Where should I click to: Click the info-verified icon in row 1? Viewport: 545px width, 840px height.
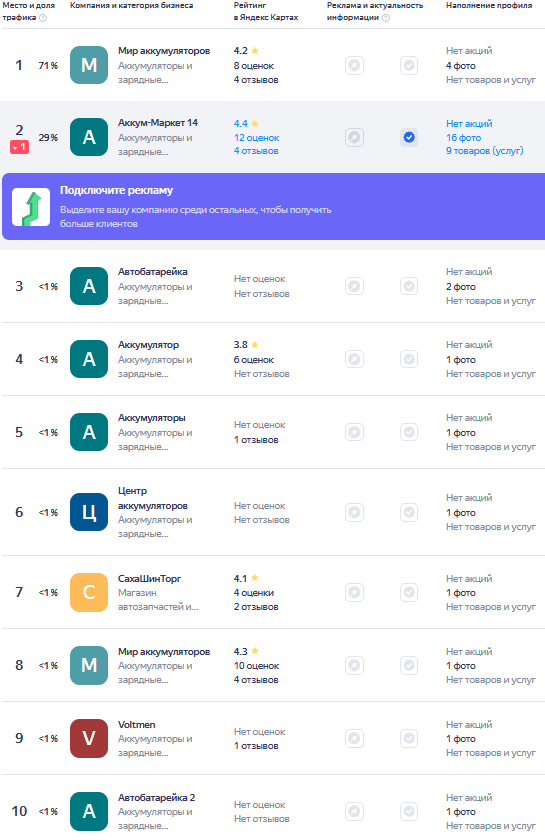[x=409, y=65]
